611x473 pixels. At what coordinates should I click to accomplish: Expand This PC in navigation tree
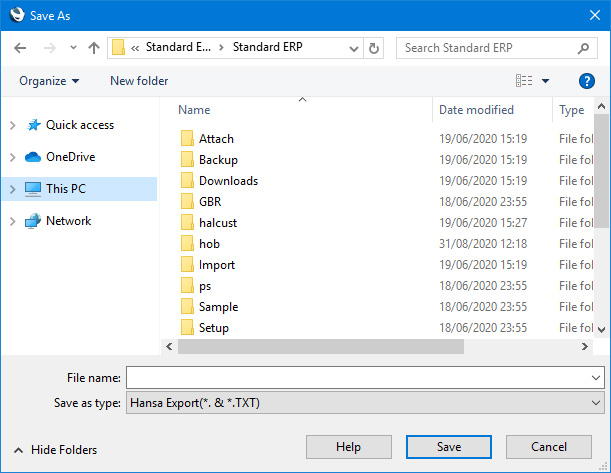(x=12, y=189)
